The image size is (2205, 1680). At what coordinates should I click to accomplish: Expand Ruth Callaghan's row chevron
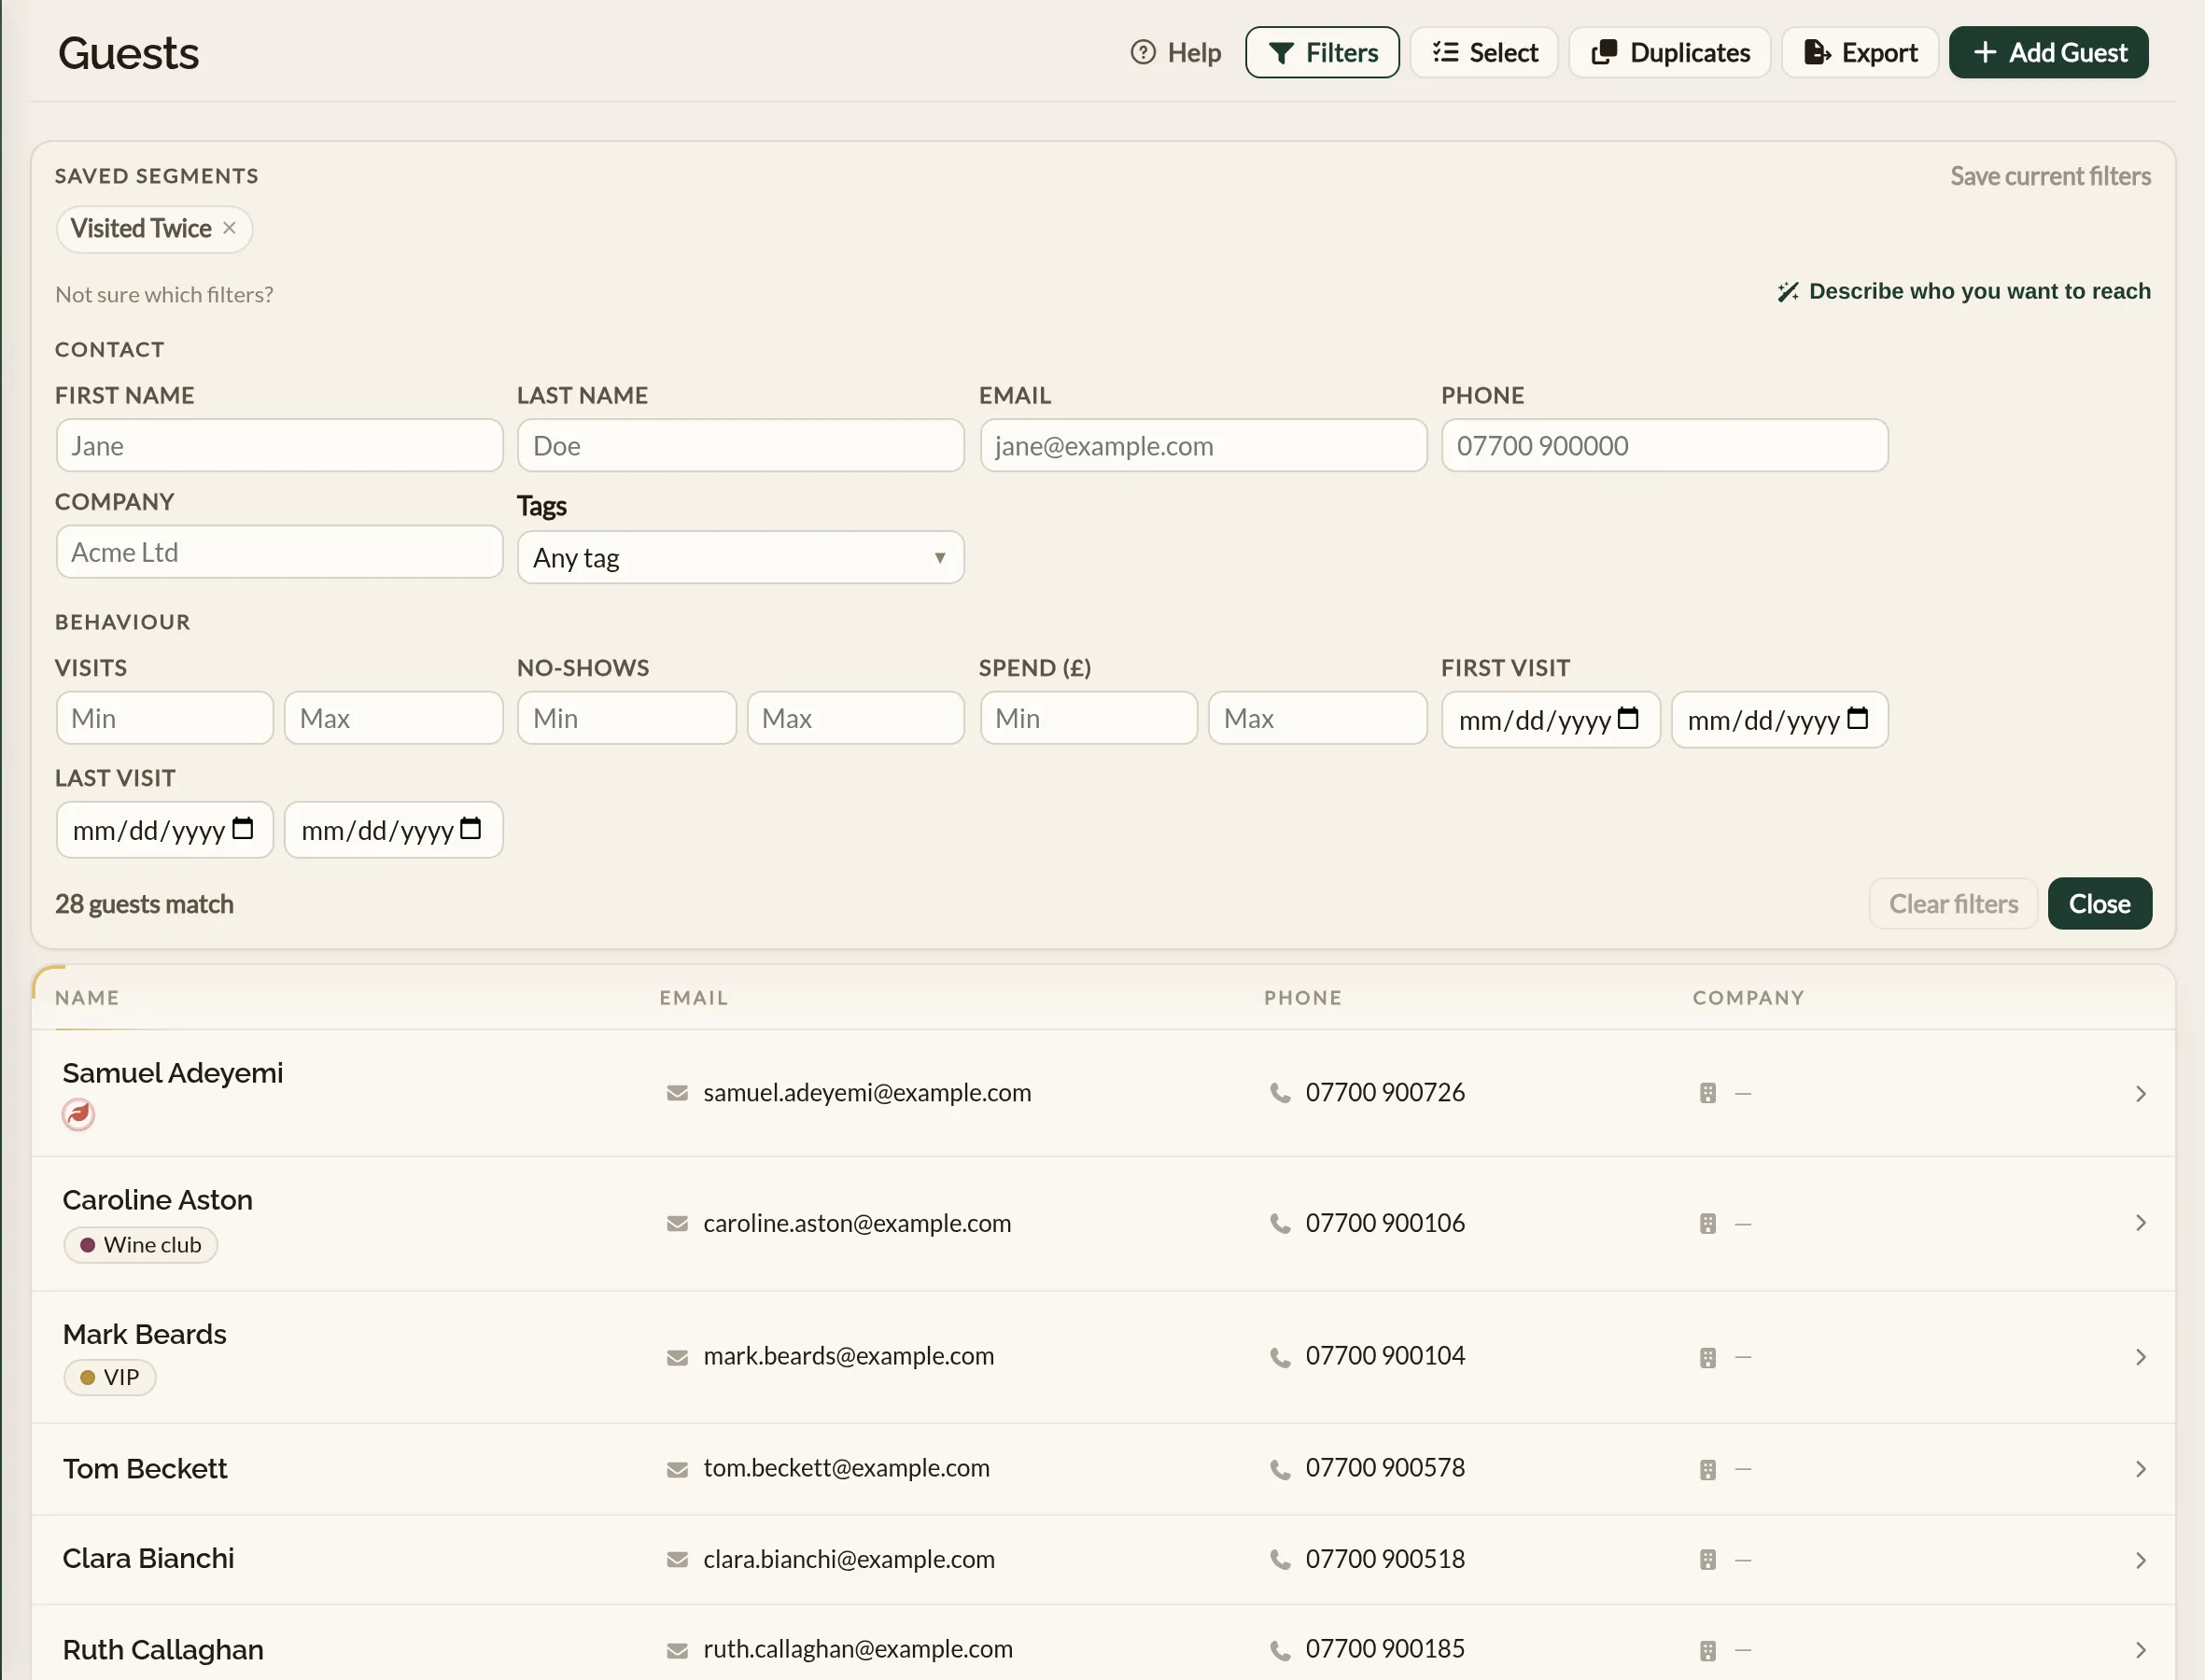pyautogui.click(x=2140, y=1650)
